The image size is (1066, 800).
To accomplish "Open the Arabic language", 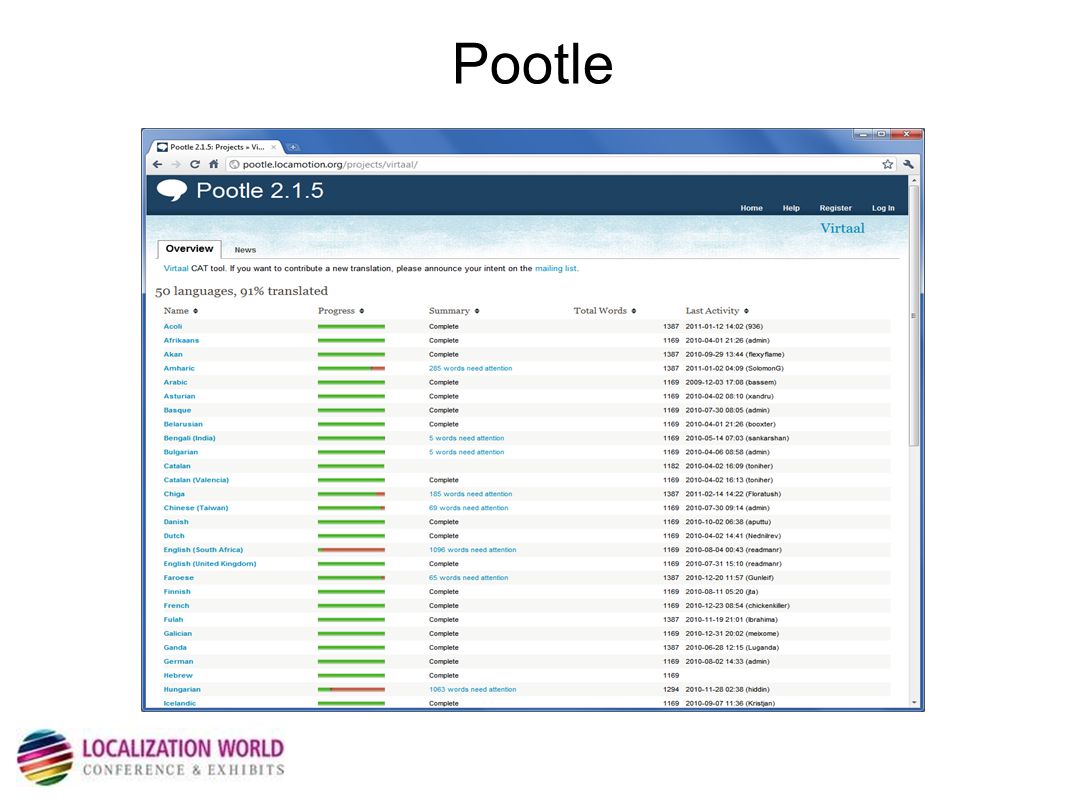I will point(175,383).
